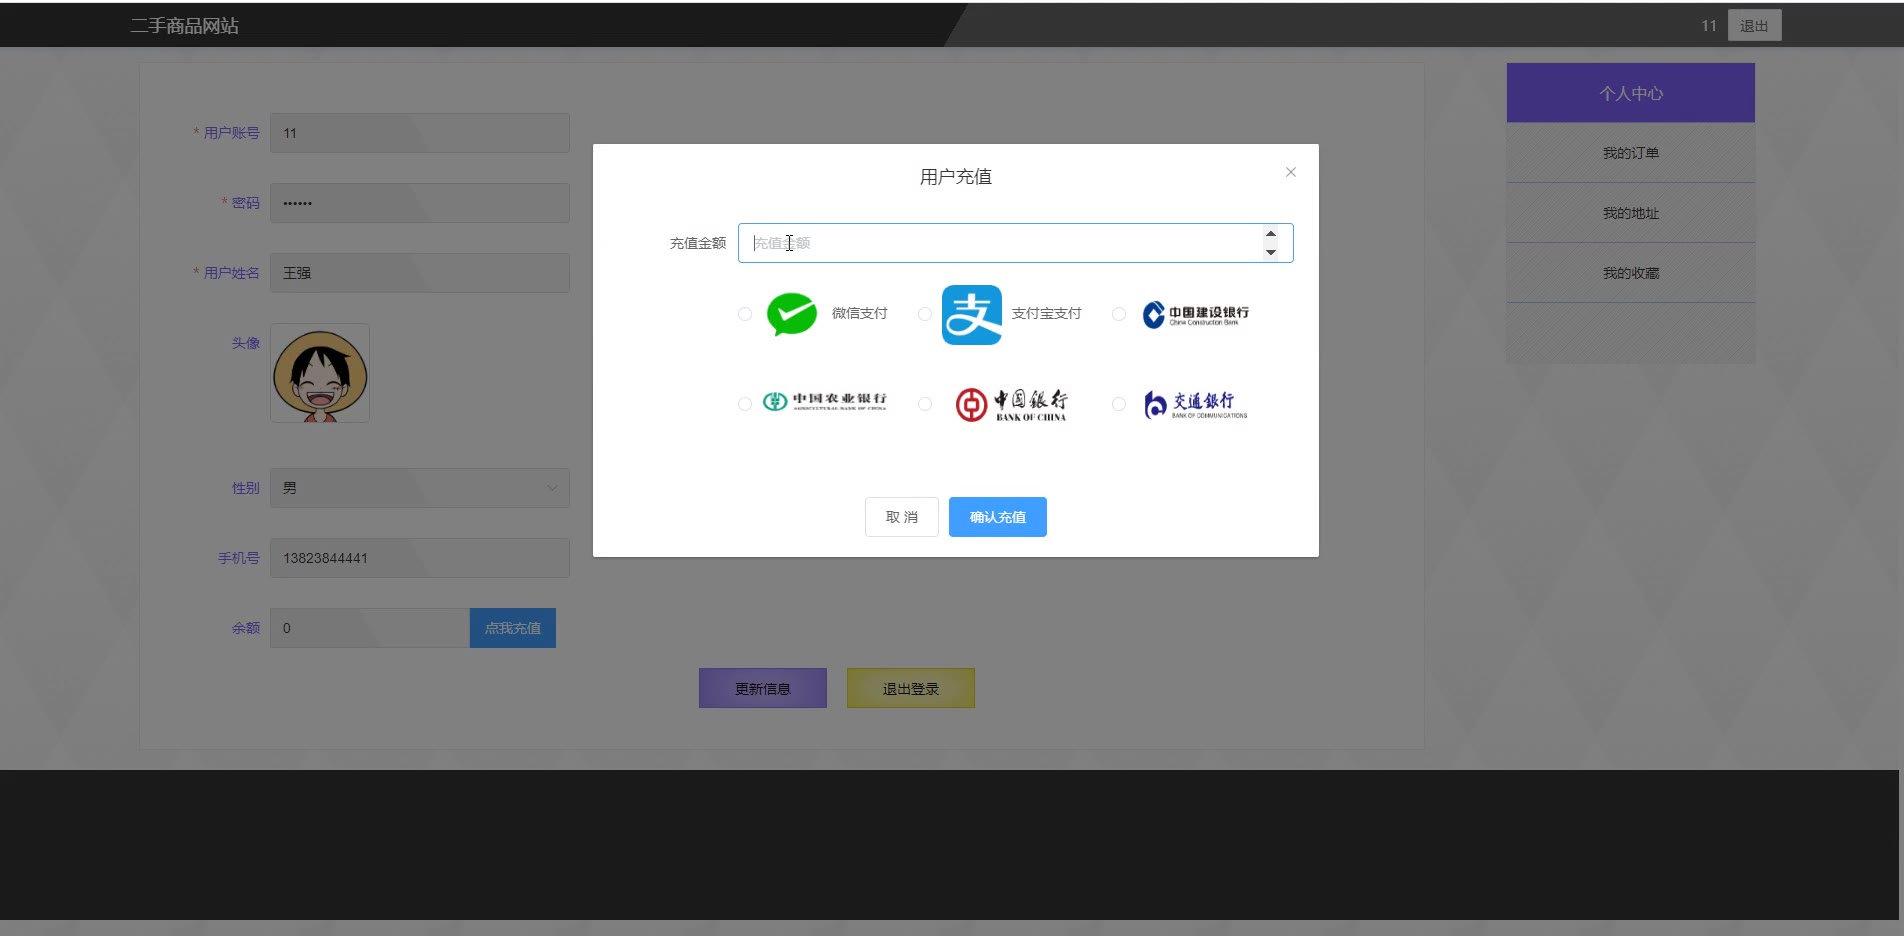
Task: Click the 用户姓名 input field
Action: pos(420,273)
